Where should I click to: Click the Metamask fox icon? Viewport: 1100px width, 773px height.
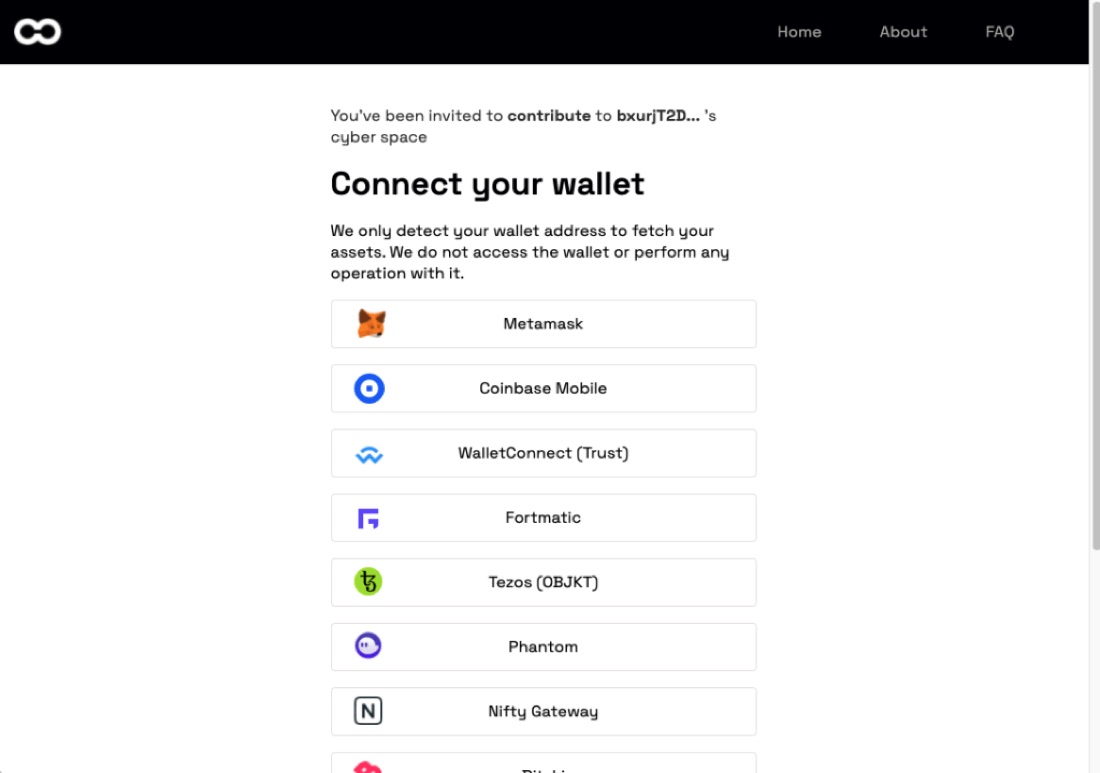pyautogui.click(x=371, y=323)
